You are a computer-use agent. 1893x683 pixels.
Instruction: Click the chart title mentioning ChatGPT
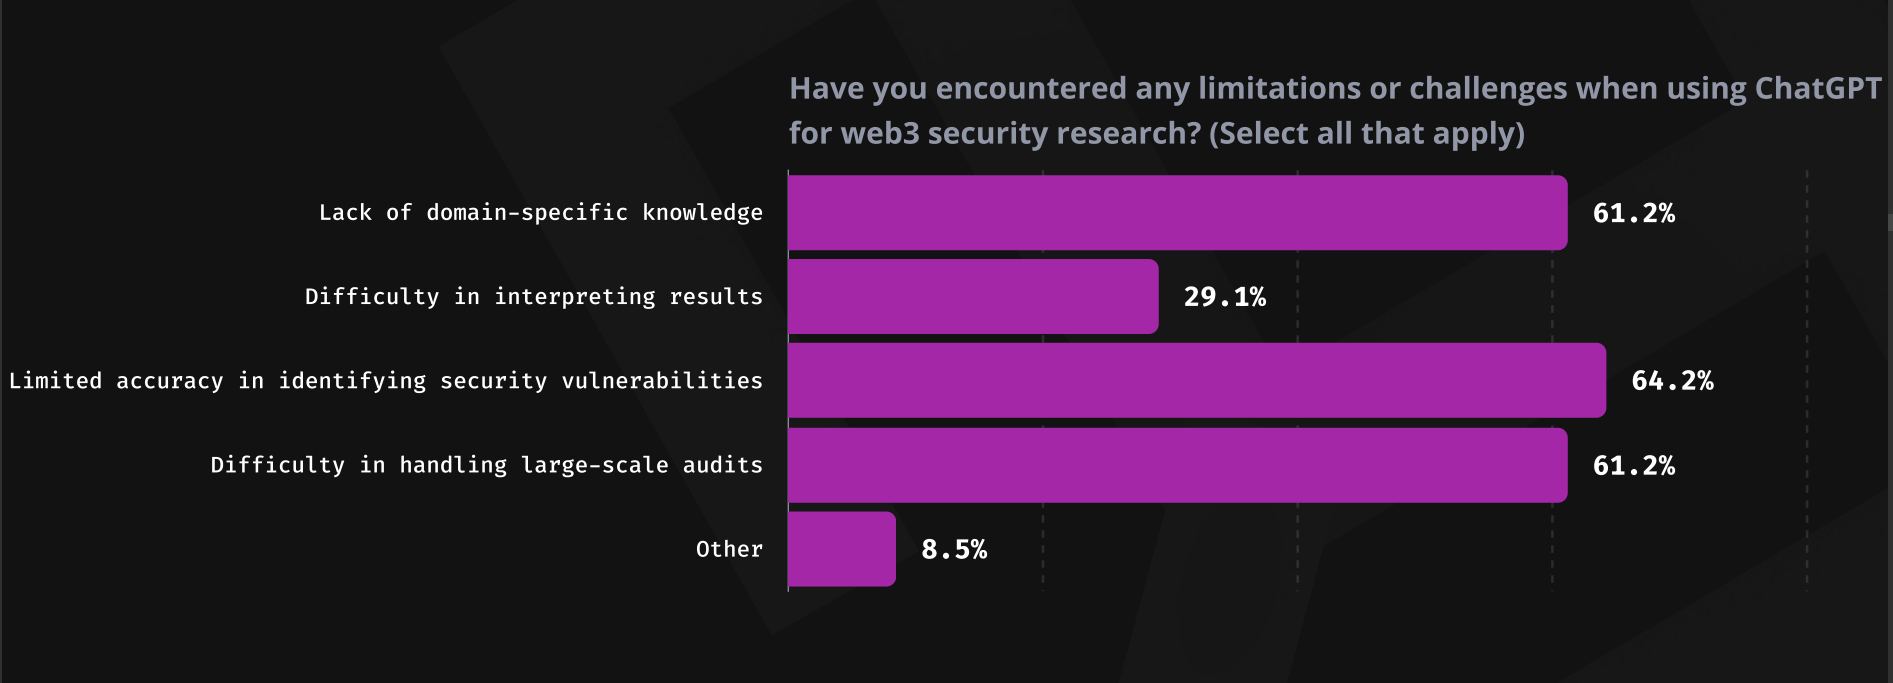pos(1335,110)
